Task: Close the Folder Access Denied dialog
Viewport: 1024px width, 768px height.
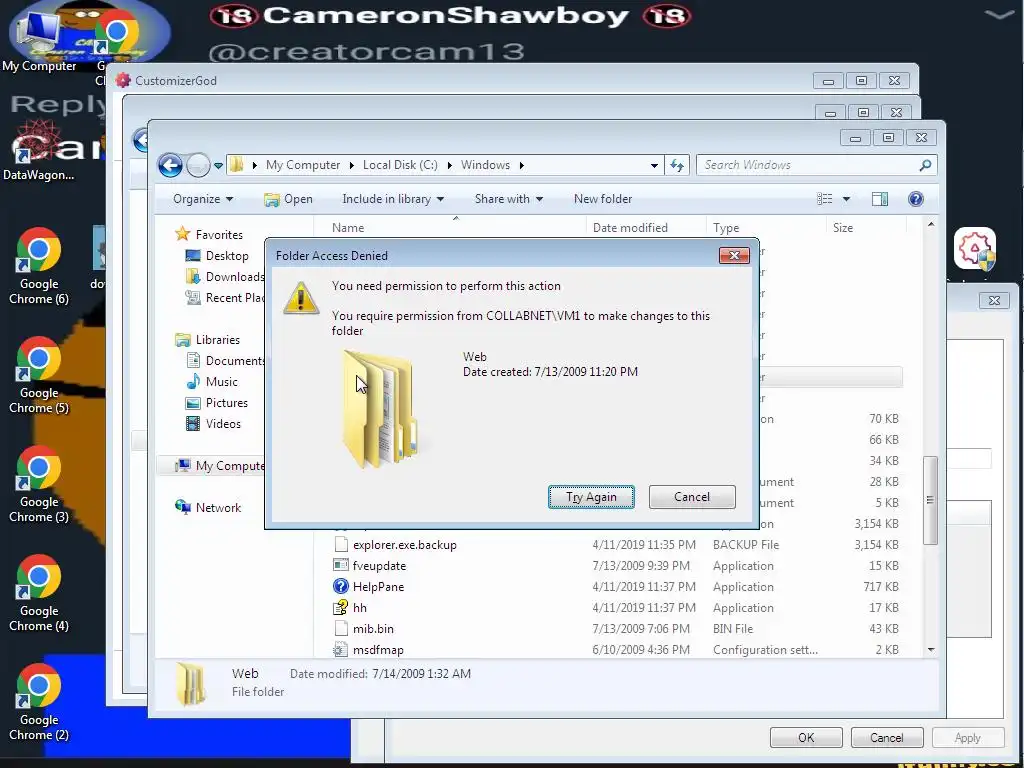Action: (734, 255)
